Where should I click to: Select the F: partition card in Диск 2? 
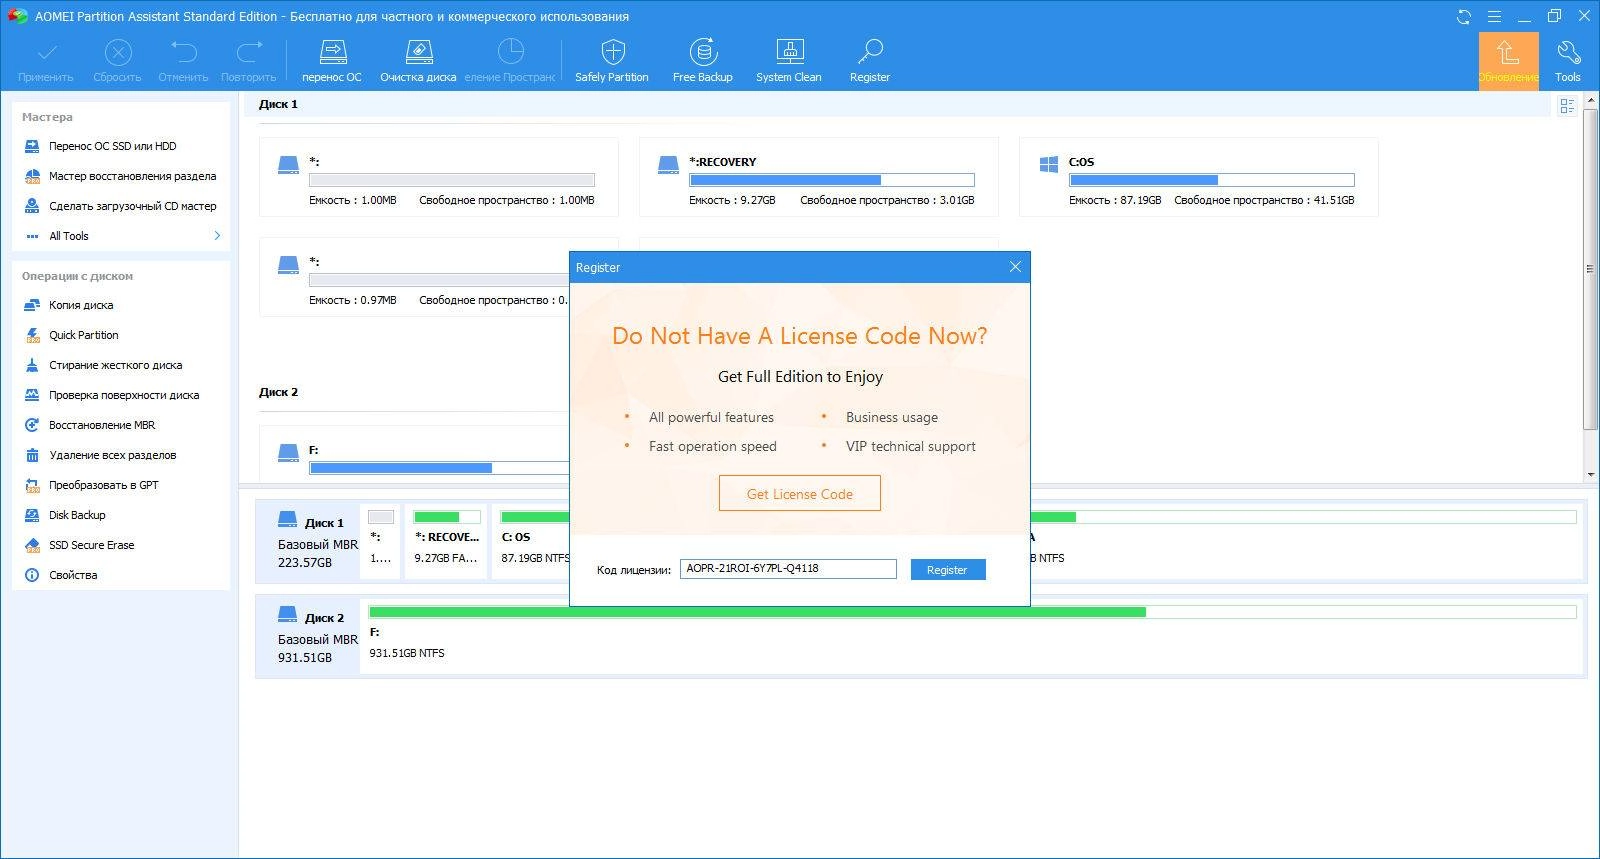point(414,455)
